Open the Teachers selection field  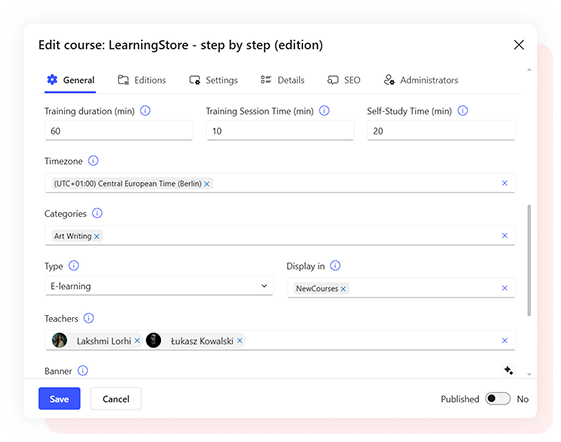[x=280, y=340]
